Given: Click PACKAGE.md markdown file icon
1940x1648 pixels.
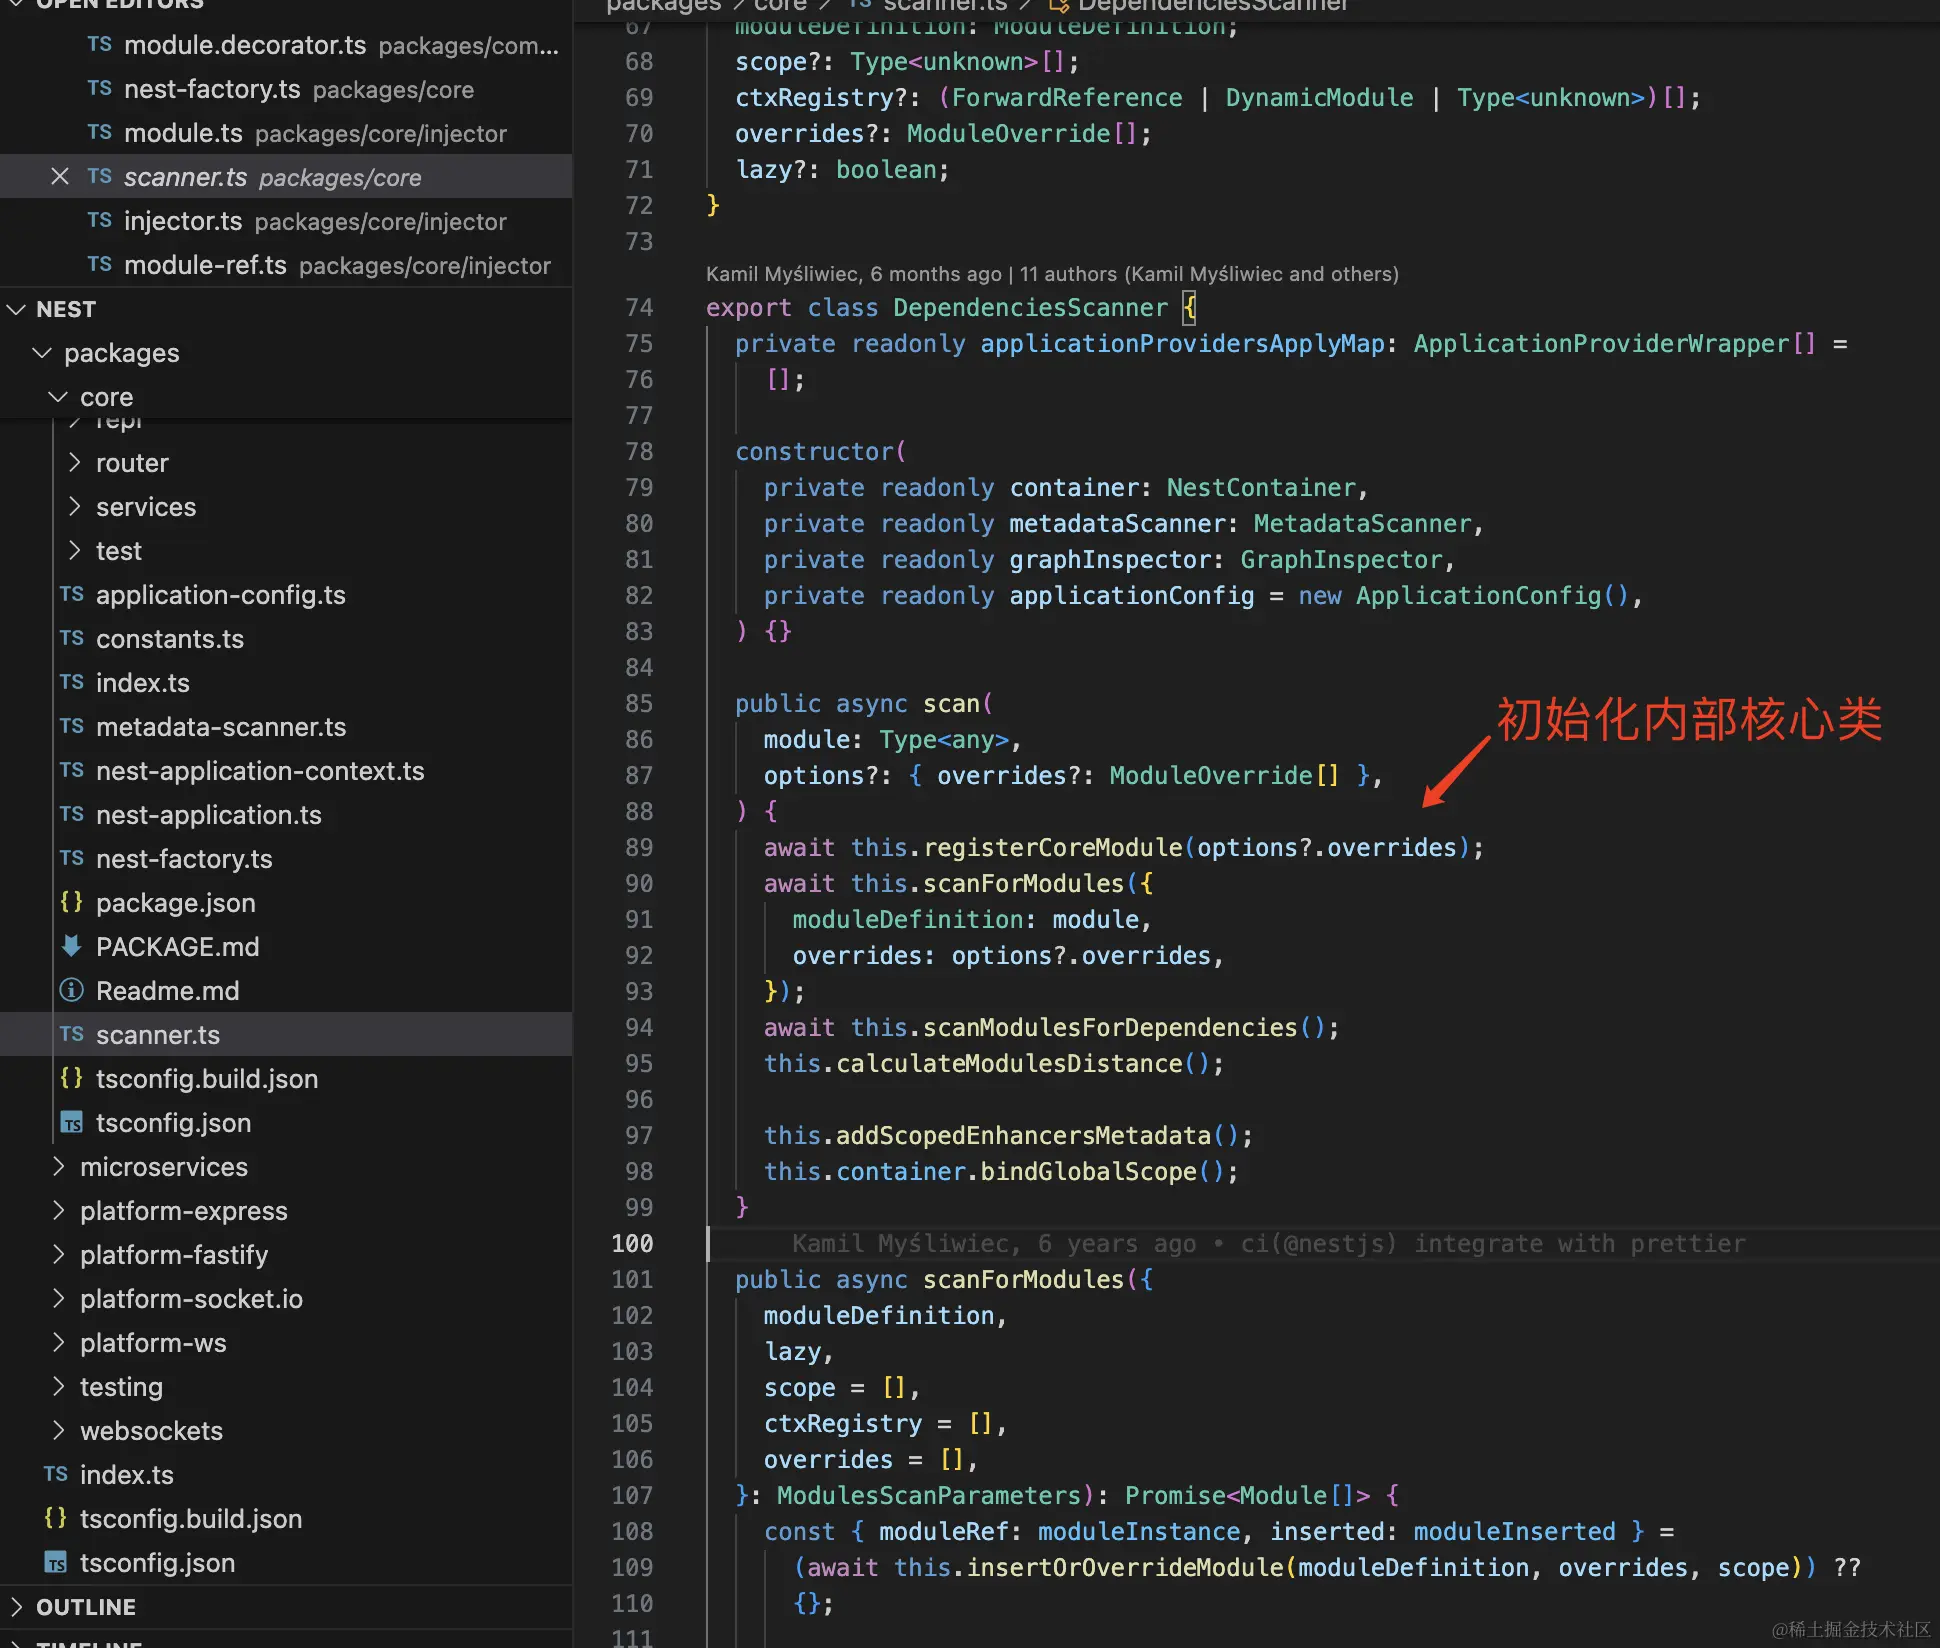Looking at the screenshot, I should tap(71, 946).
